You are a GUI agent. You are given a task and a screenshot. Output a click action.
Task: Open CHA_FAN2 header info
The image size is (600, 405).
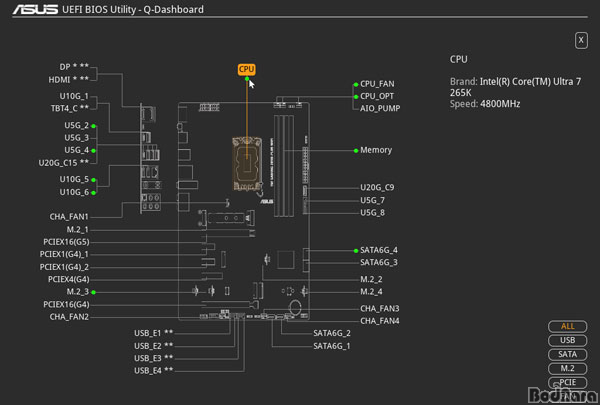69,317
